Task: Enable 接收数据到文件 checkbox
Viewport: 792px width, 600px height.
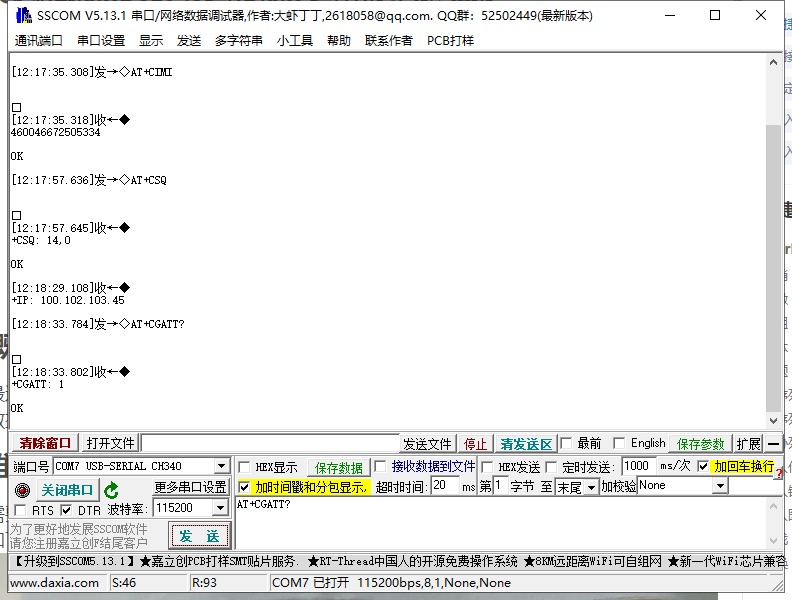Action: (380, 466)
